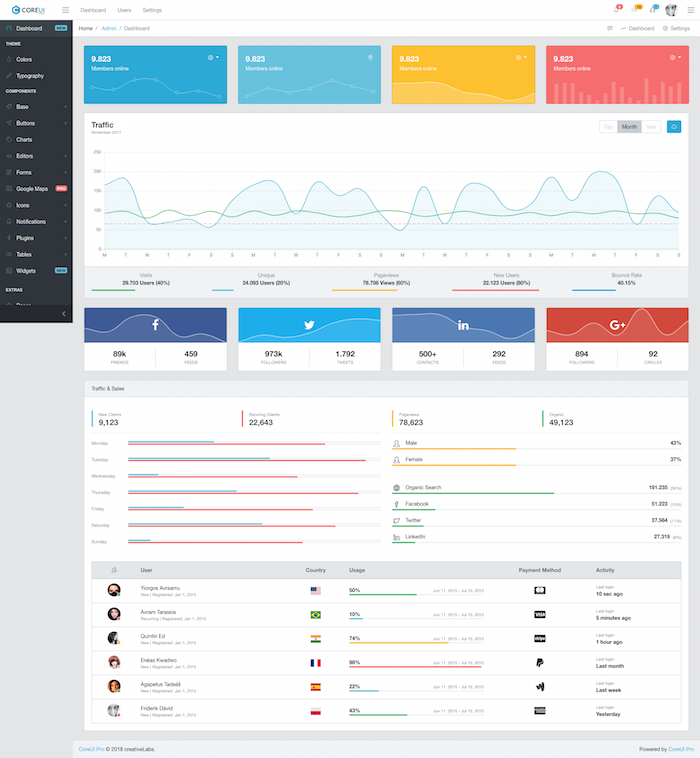Click the Google Plus icon card
Viewport: 700px width, 758px height.
click(617, 325)
